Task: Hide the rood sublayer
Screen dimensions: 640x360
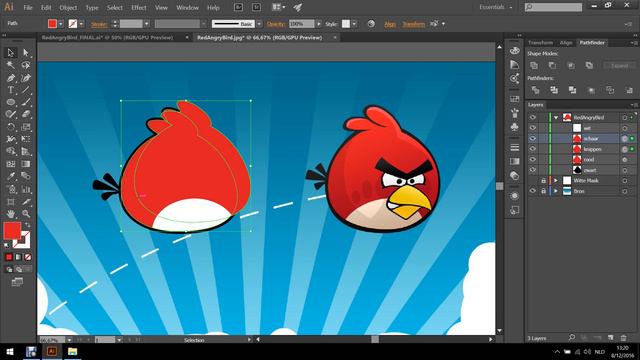Action: (533, 160)
